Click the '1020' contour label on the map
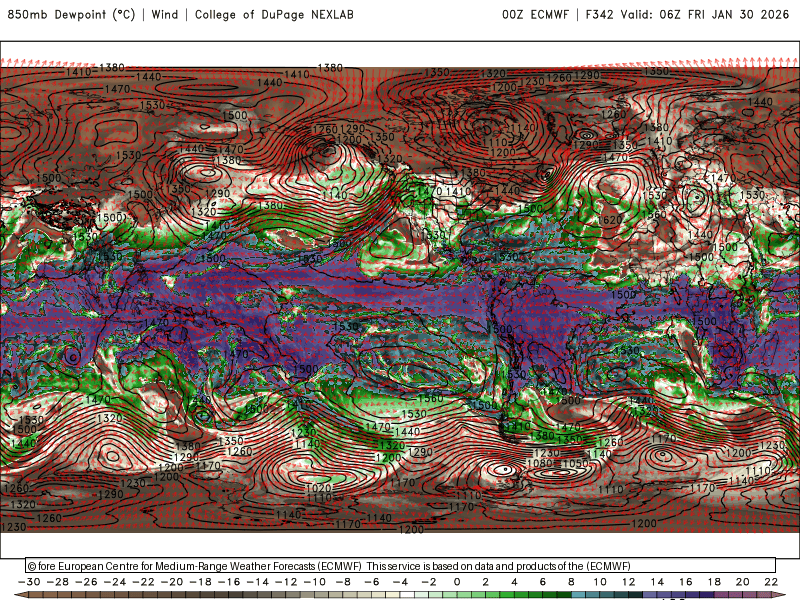This screenshot has width=800, height=600. (319, 488)
